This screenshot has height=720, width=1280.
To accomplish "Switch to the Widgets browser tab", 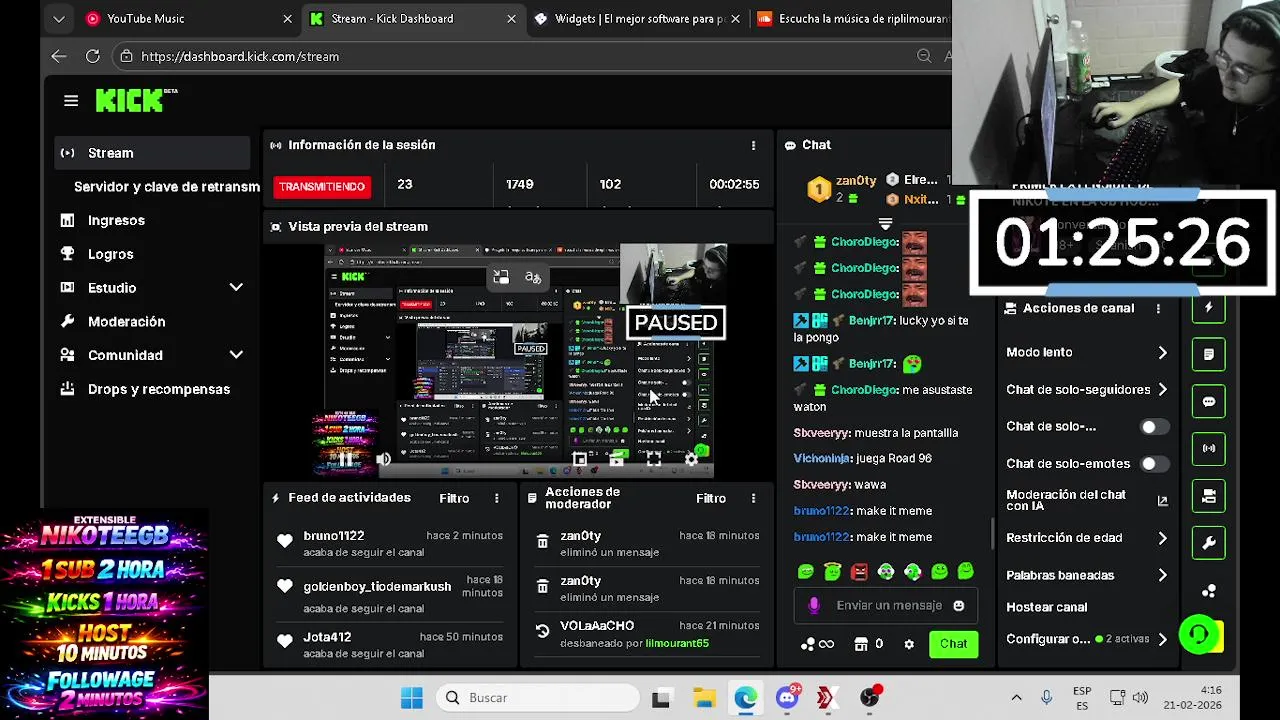I will point(637,18).
